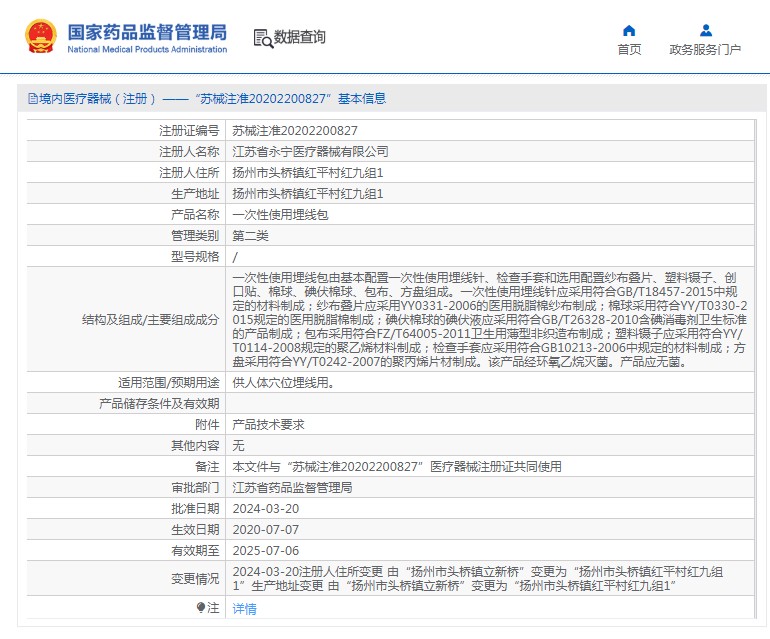
Task: Click the 生产地址 address value
Action: pyautogui.click(x=307, y=194)
